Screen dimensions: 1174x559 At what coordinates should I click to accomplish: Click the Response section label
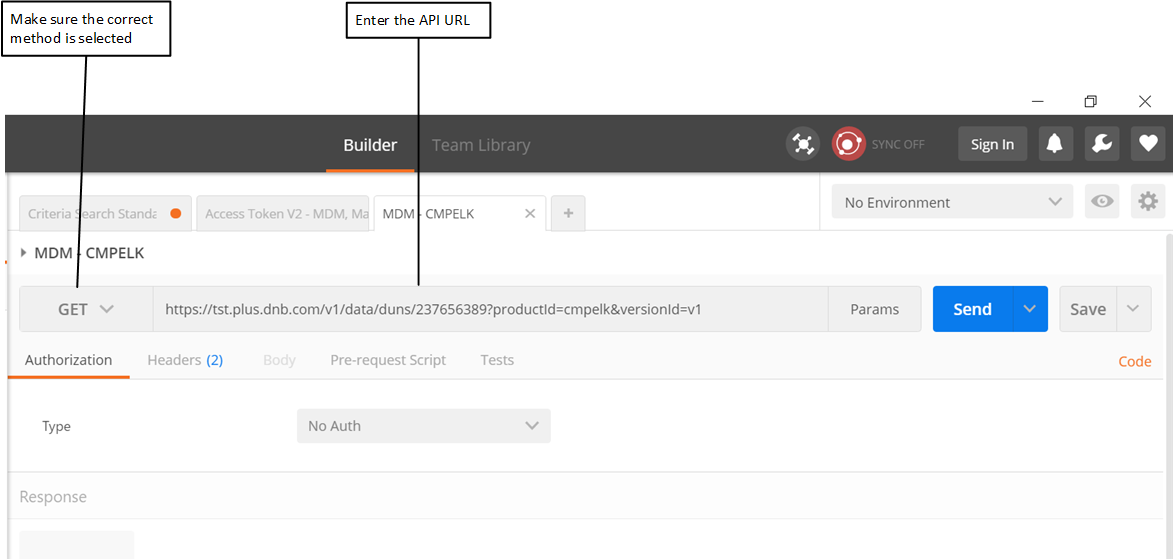tap(53, 497)
